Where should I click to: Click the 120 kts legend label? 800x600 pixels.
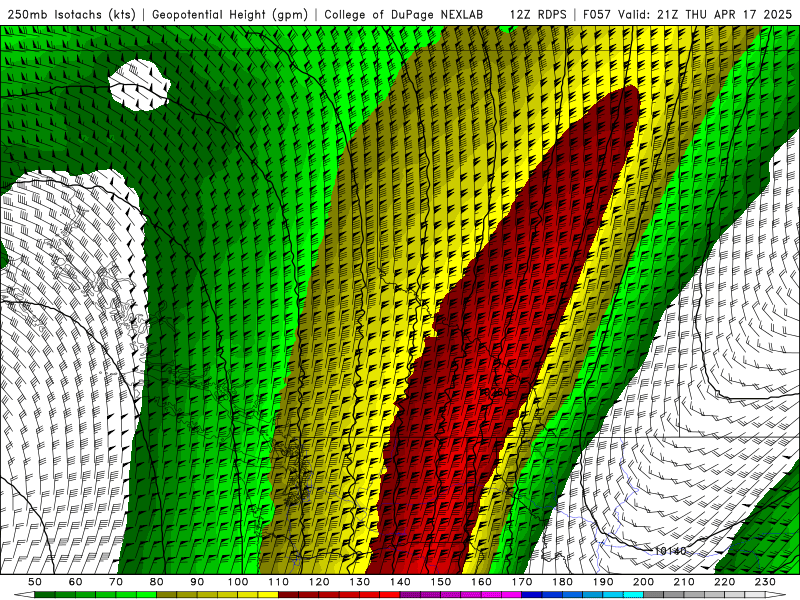coord(319,582)
